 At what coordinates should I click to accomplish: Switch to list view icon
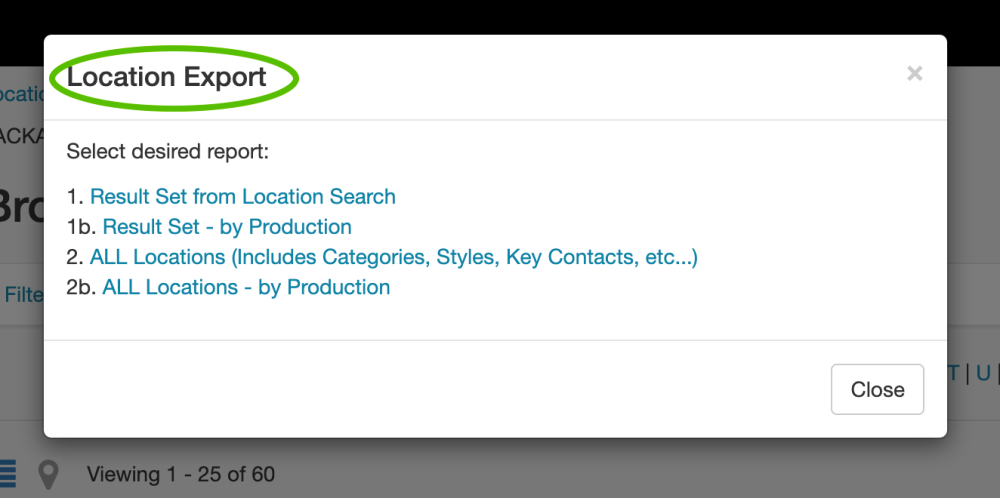coord(8,473)
